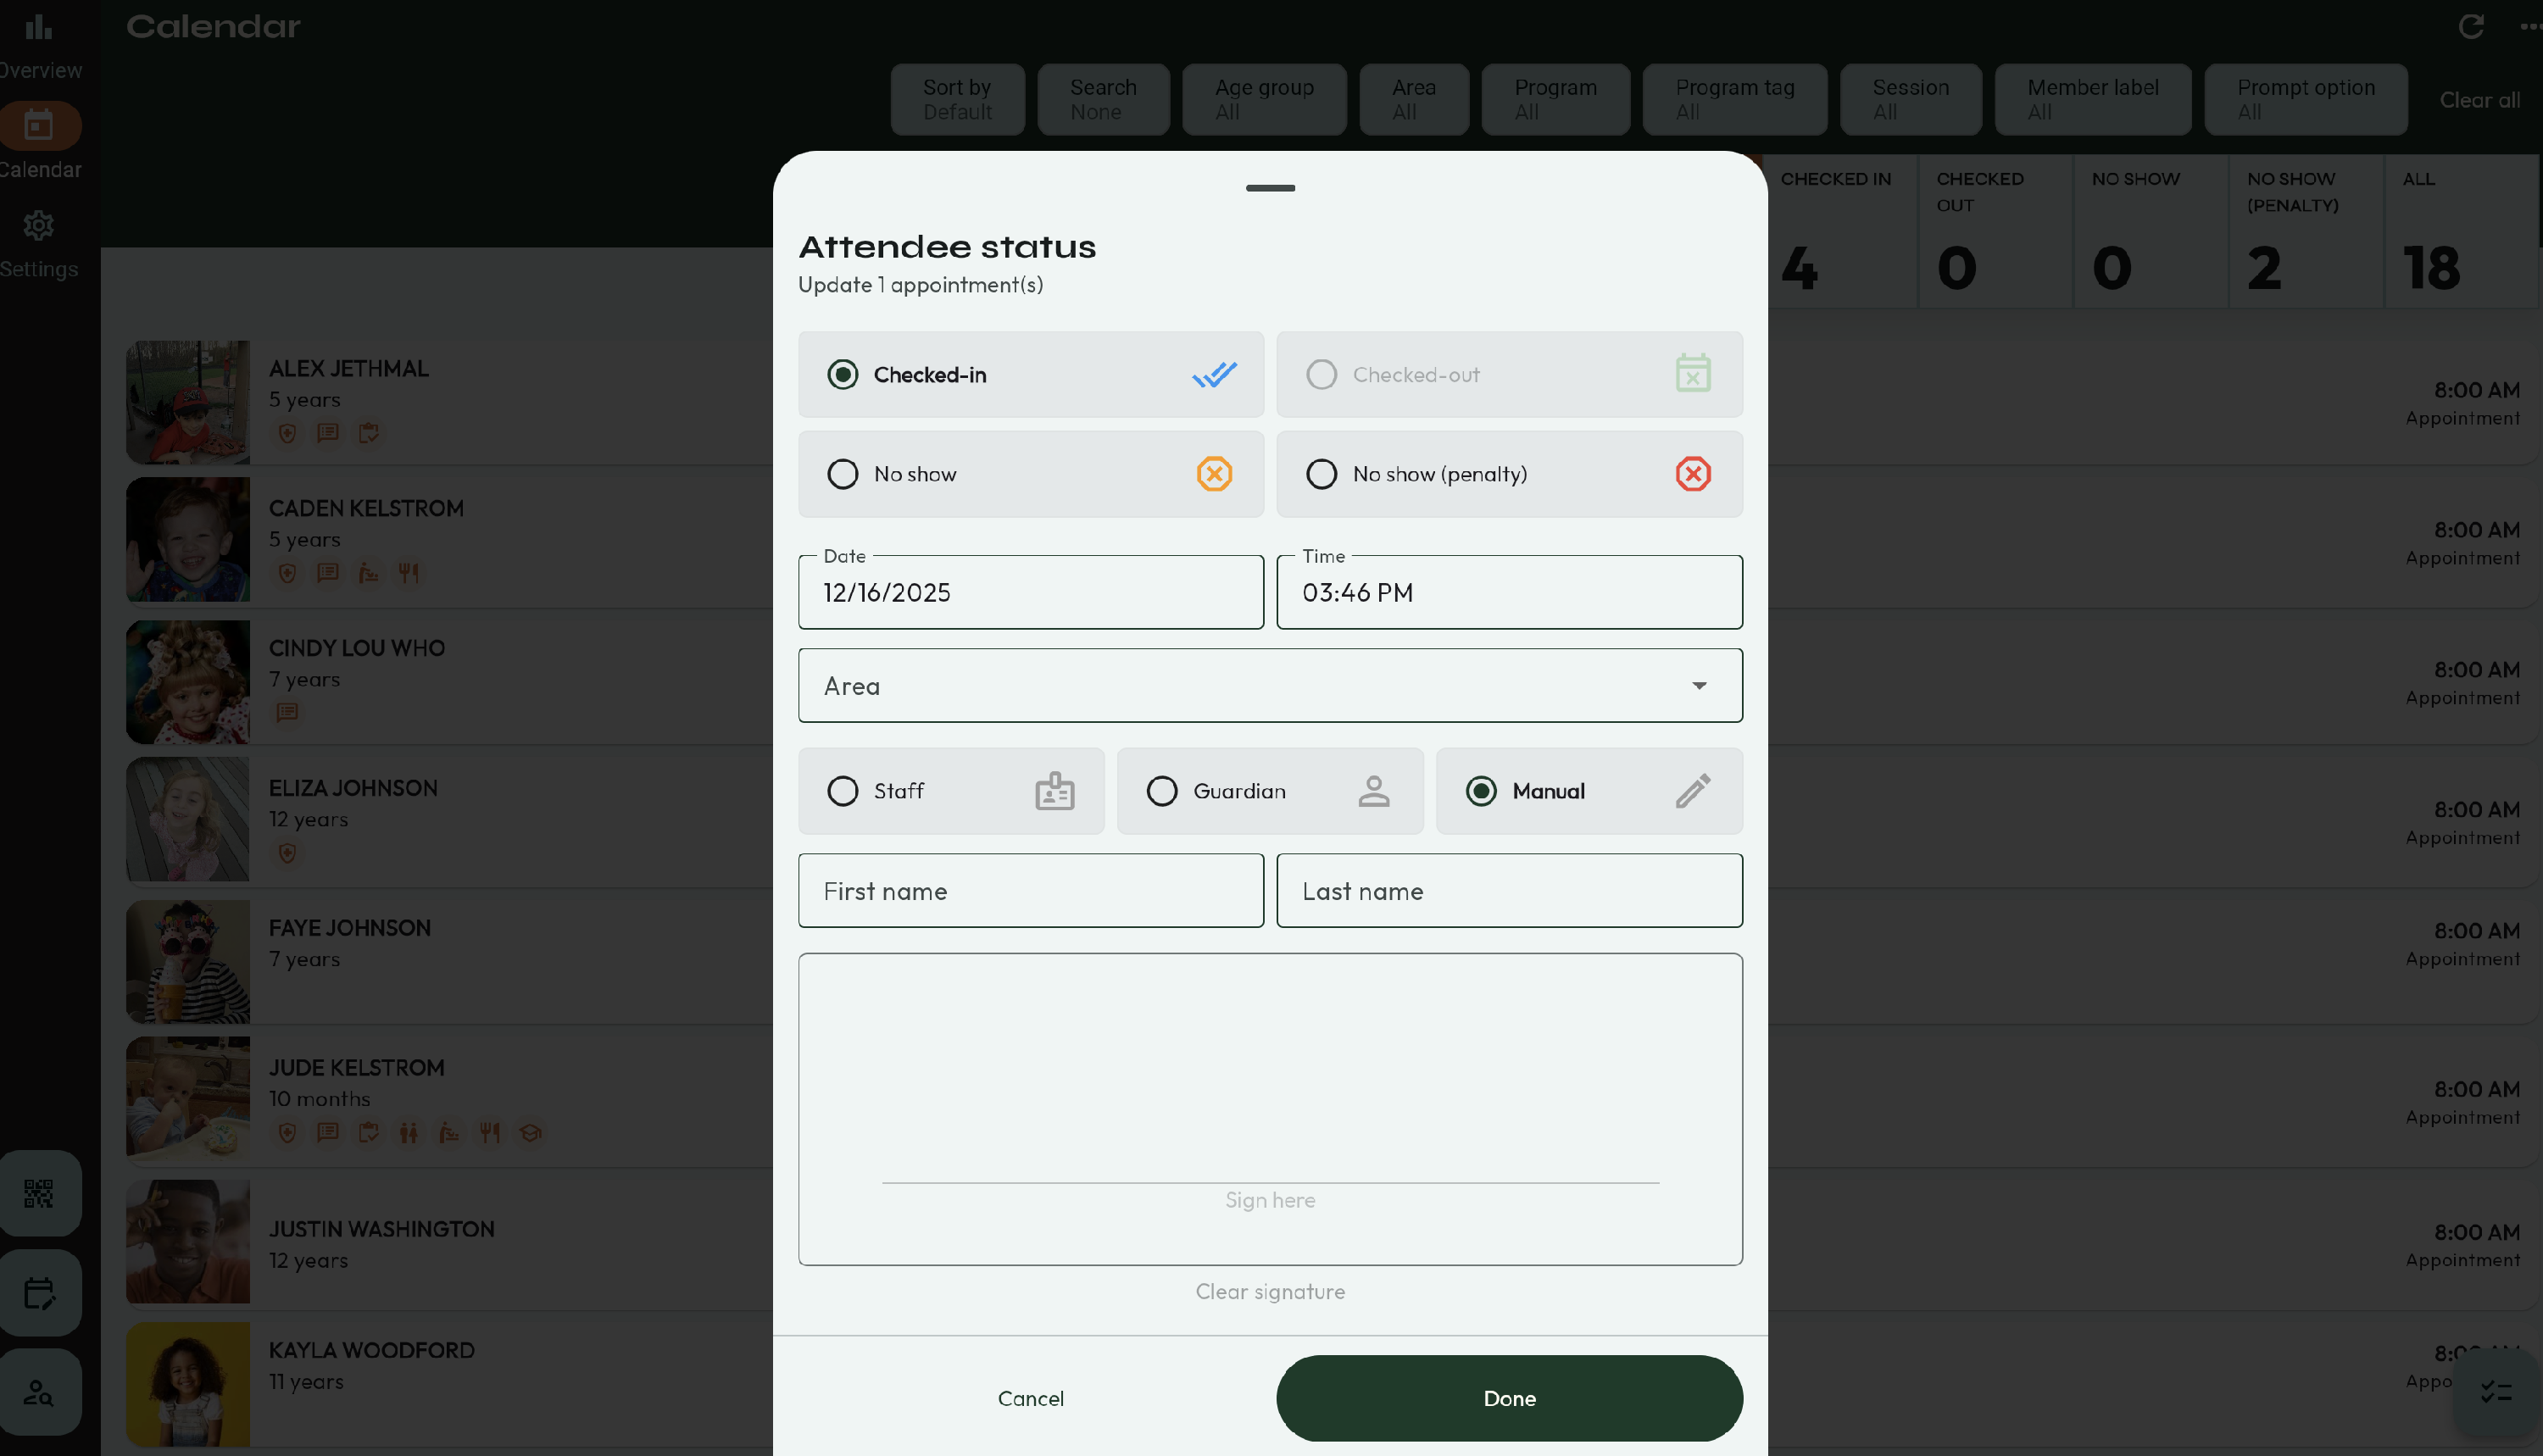Select the Staff radio option
This screenshot has height=1456, width=2543.
click(843, 791)
